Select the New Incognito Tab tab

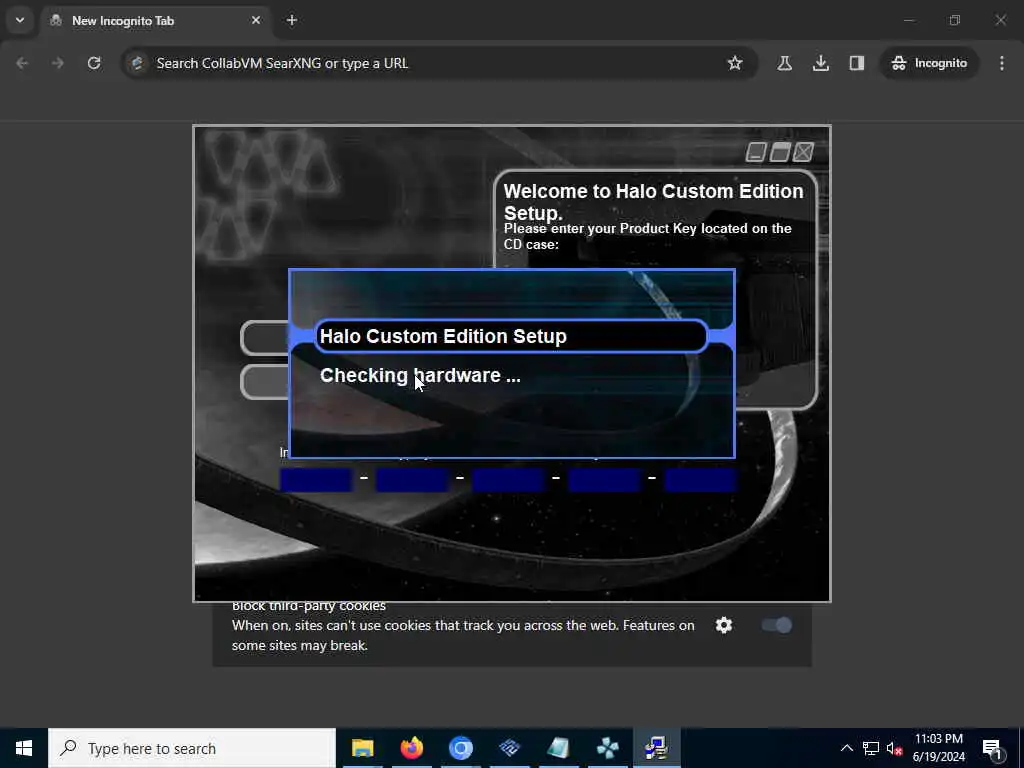(153, 21)
